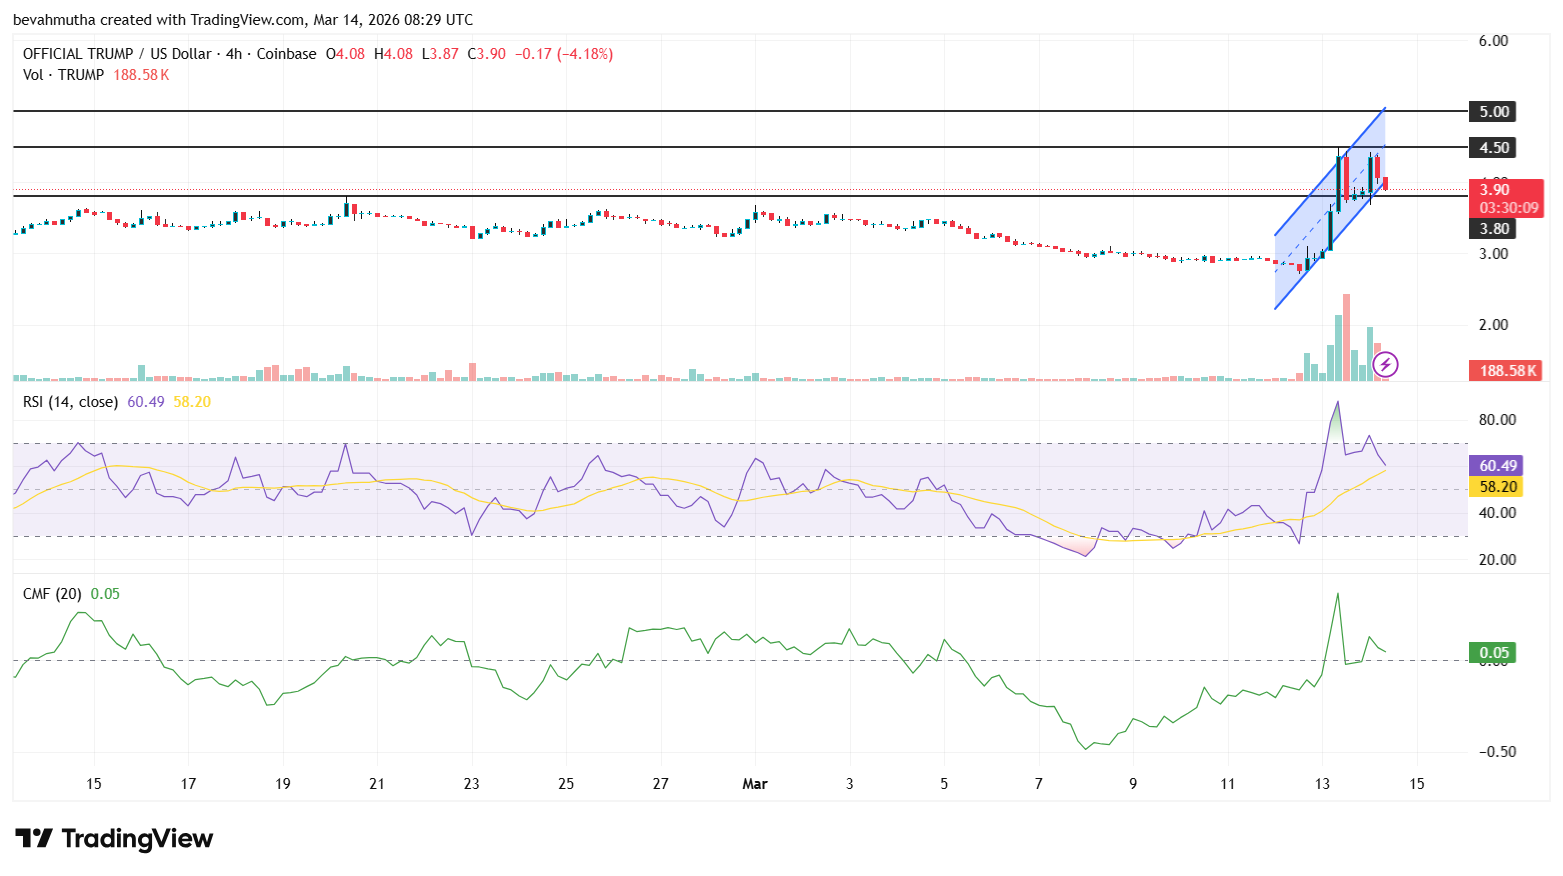1563x876 pixels.
Task: Select the red 188.58K volume readout badge
Action: point(1506,370)
